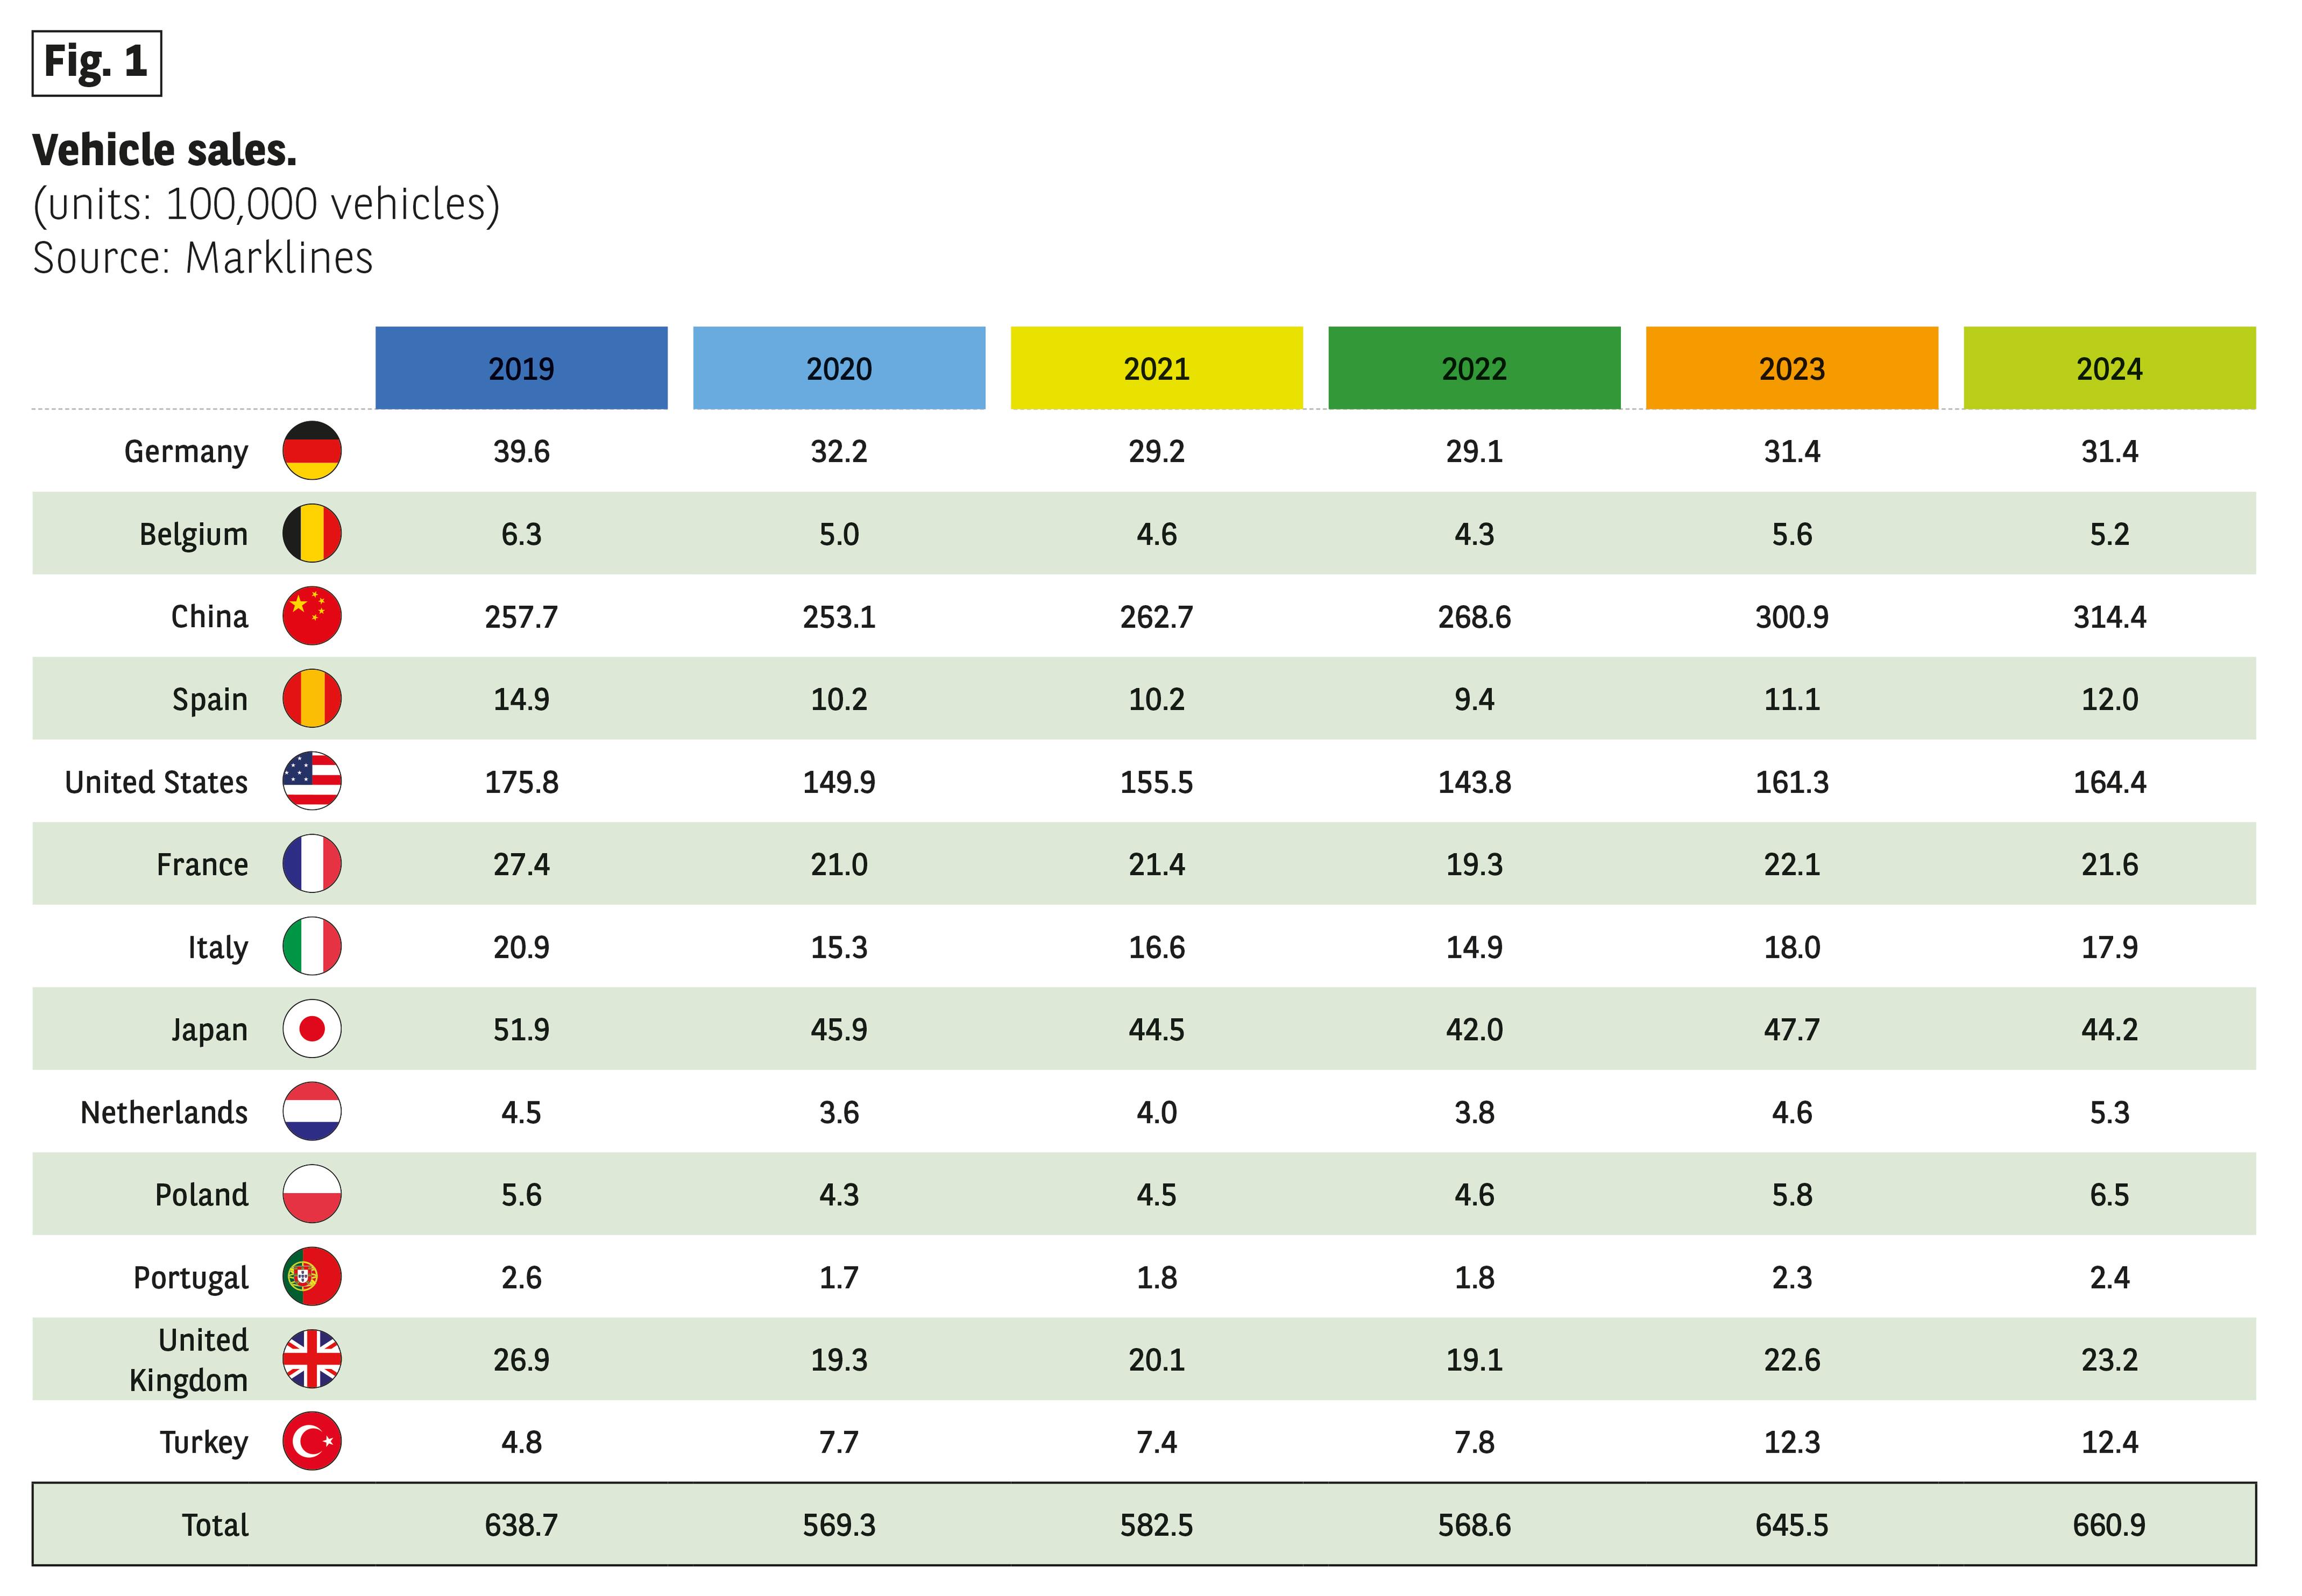Click the Total row label
The height and width of the screenshot is (1596, 2302).
click(x=215, y=1525)
